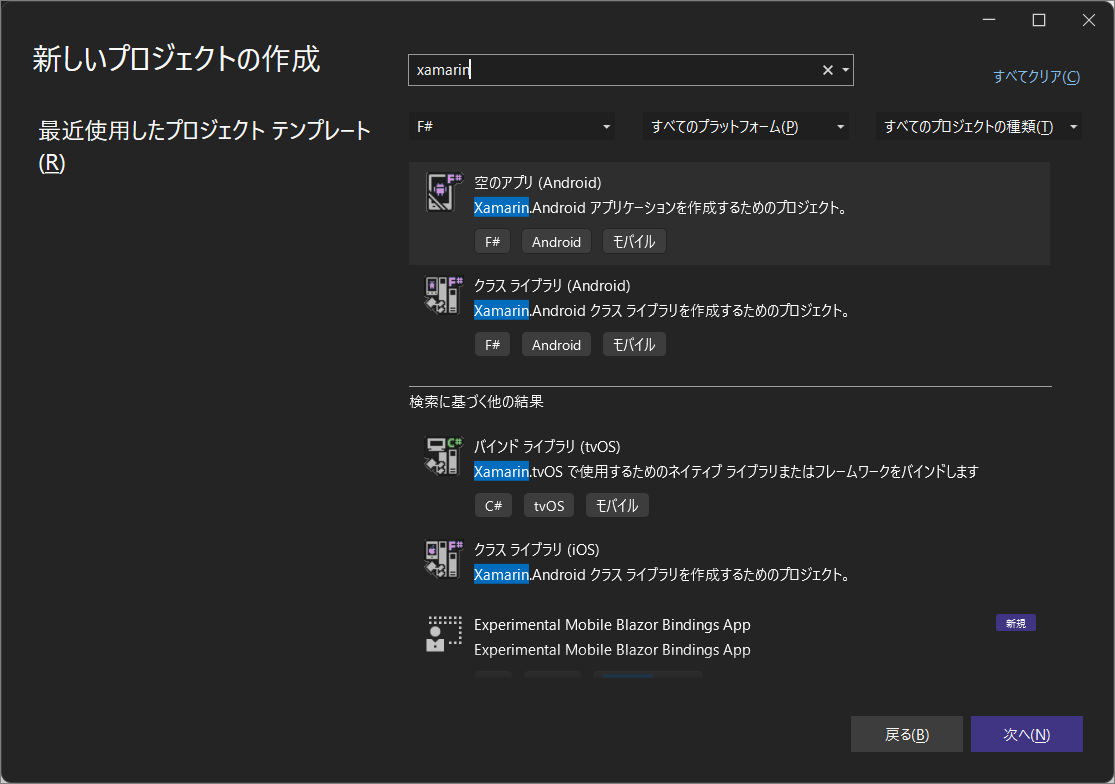Click the C# tag under バインド ライブラリ (tvOS)
The height and width of the screenshot is (784, 1115).
coord(494,505)
